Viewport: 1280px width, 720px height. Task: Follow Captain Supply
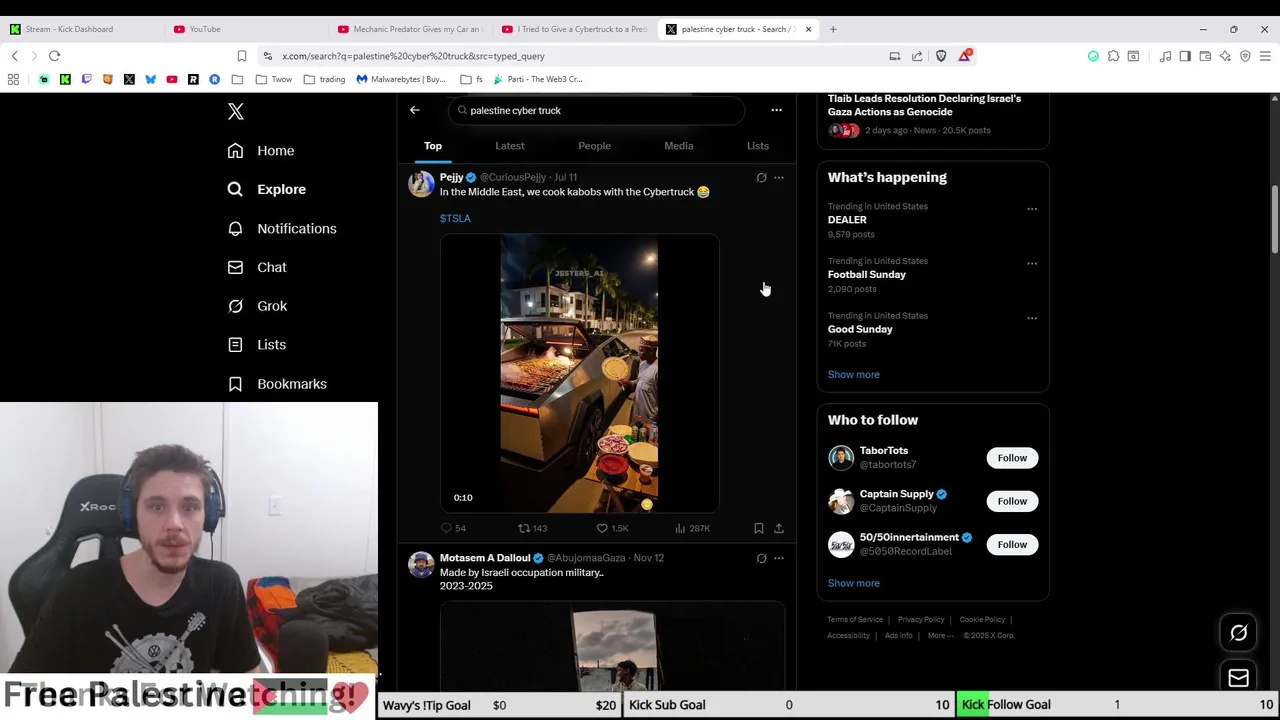tap(1012, 501)
